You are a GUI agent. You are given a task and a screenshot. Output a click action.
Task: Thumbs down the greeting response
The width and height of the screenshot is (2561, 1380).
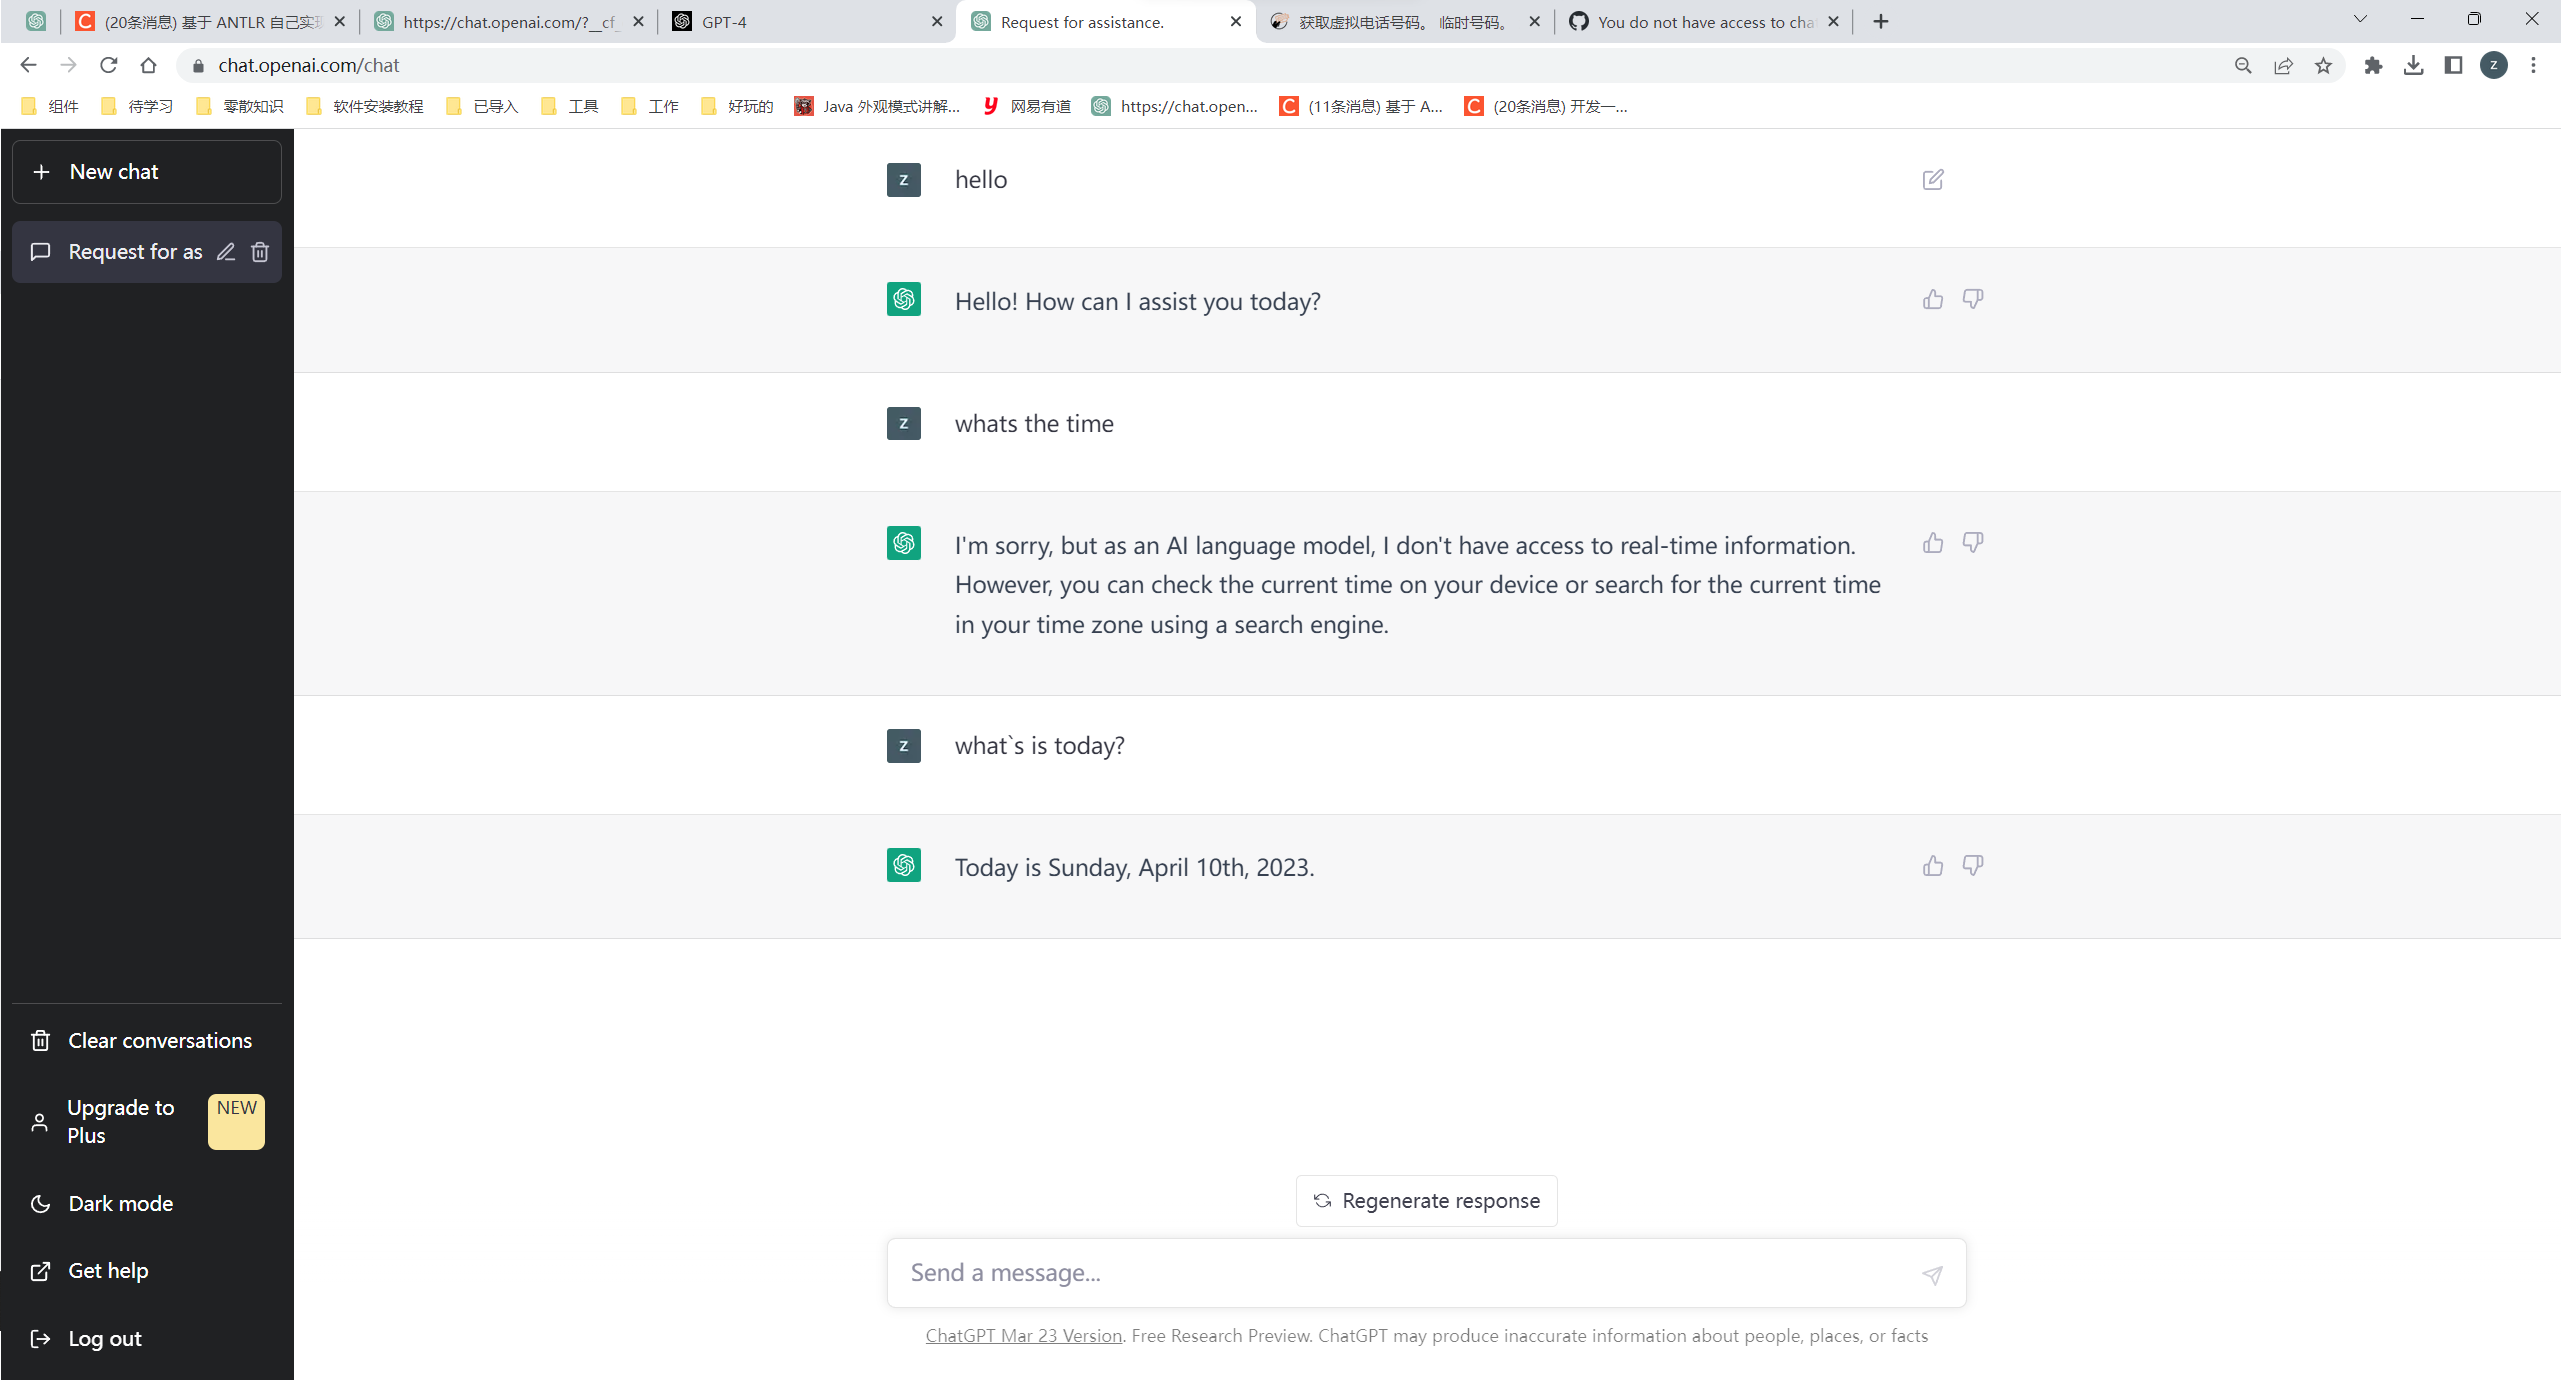tap(1972, 299)
